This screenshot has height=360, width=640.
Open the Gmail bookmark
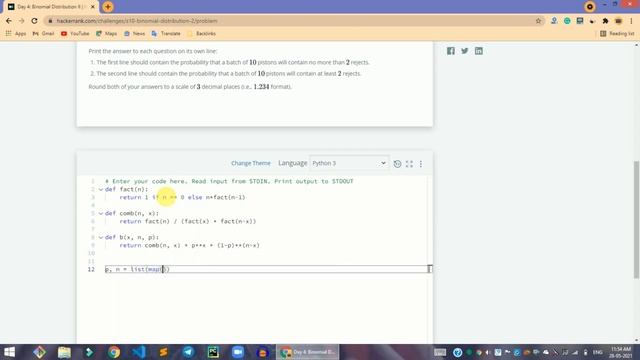click(x=43, y=33)
